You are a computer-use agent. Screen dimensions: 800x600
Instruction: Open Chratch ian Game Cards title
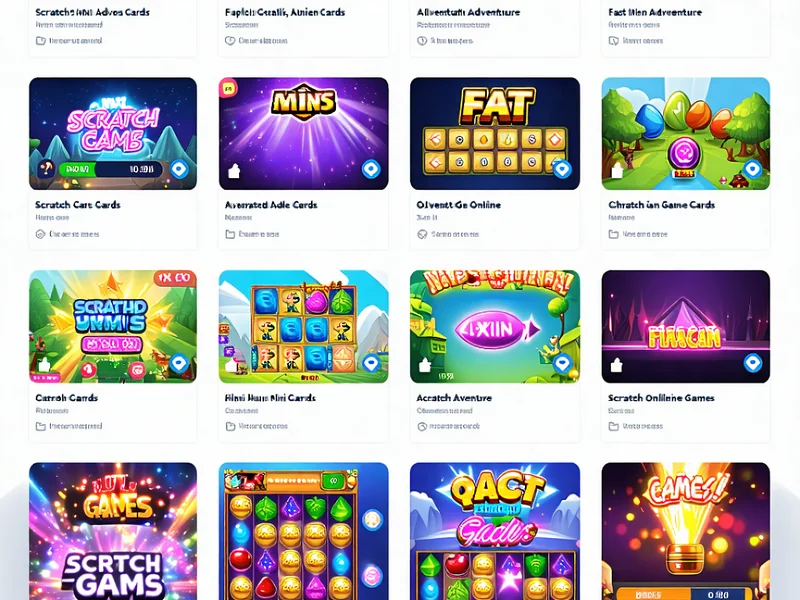coord(661,205)
